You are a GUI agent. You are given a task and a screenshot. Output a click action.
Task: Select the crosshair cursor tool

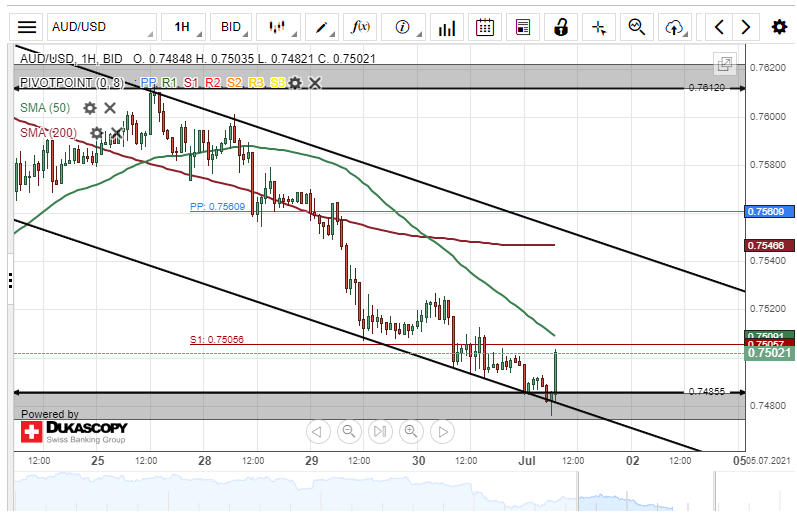tap(599, 27)
